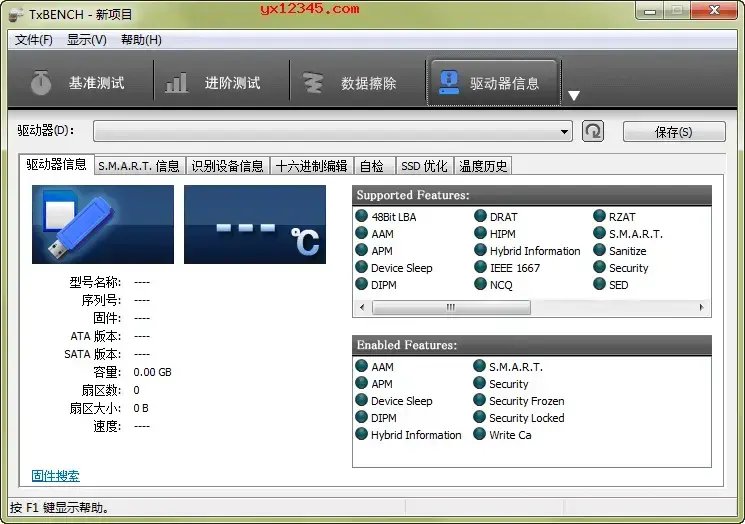Click the Security Frozen indicator dot

479,400
